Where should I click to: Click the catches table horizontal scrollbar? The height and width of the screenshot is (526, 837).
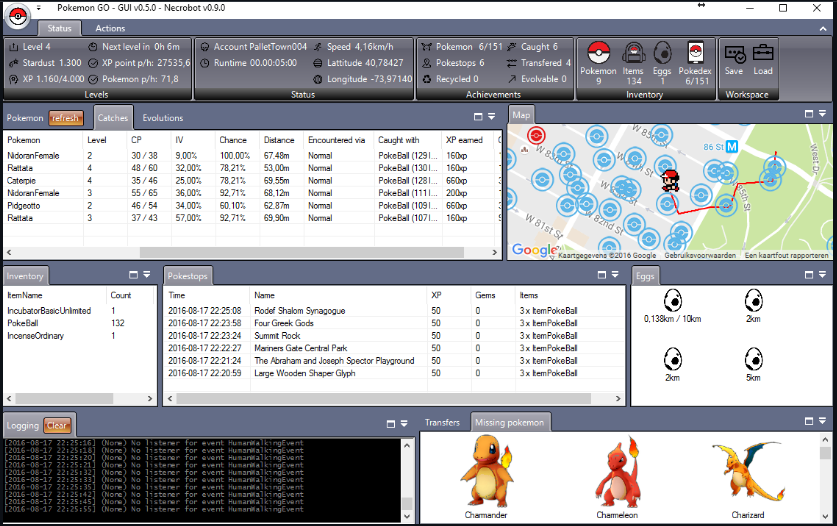(x=302, y=252)
